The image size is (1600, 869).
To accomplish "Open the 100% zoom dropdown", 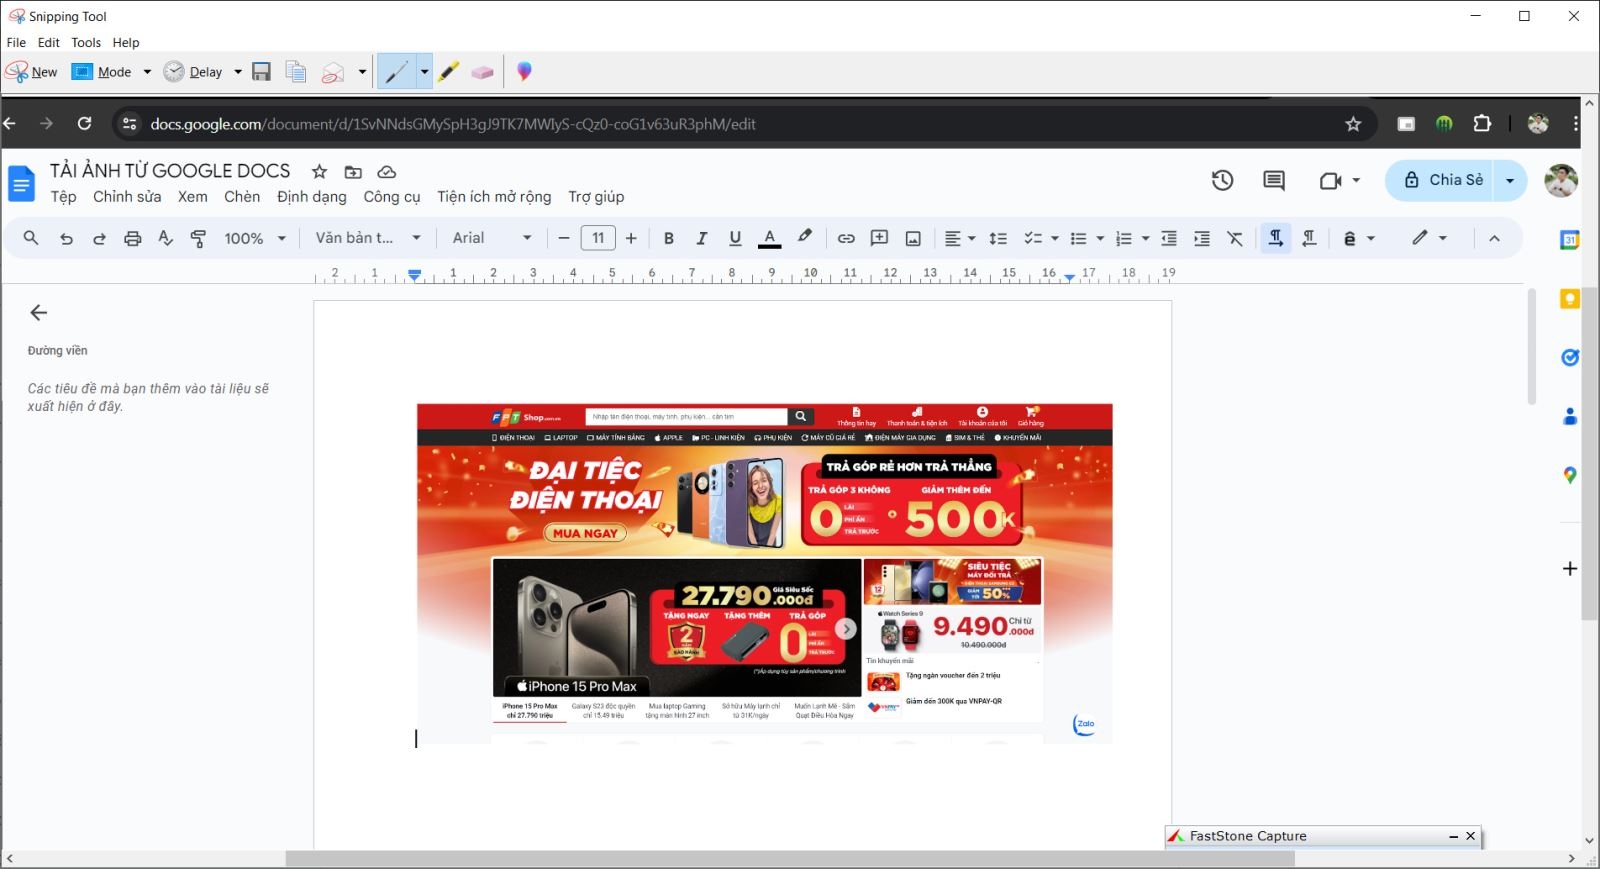I will click(x=255, y=238).
